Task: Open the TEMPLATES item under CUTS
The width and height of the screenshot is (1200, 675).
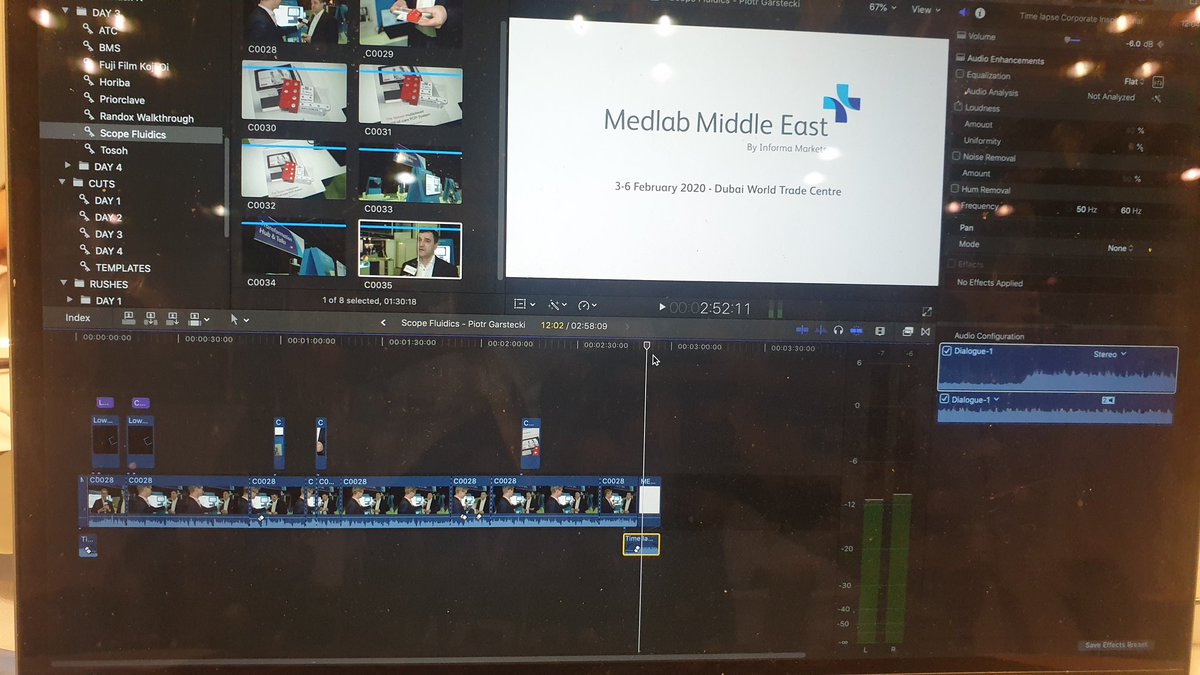Action: (x=122, y=268)
